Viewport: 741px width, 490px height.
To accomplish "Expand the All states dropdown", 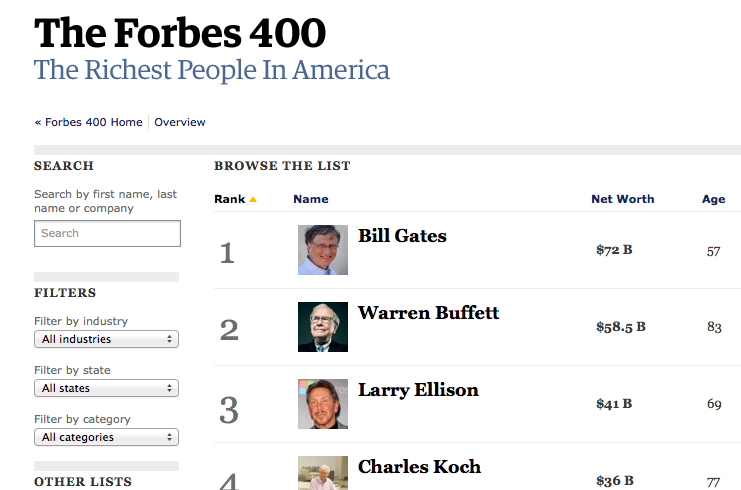I will [107, 388].
